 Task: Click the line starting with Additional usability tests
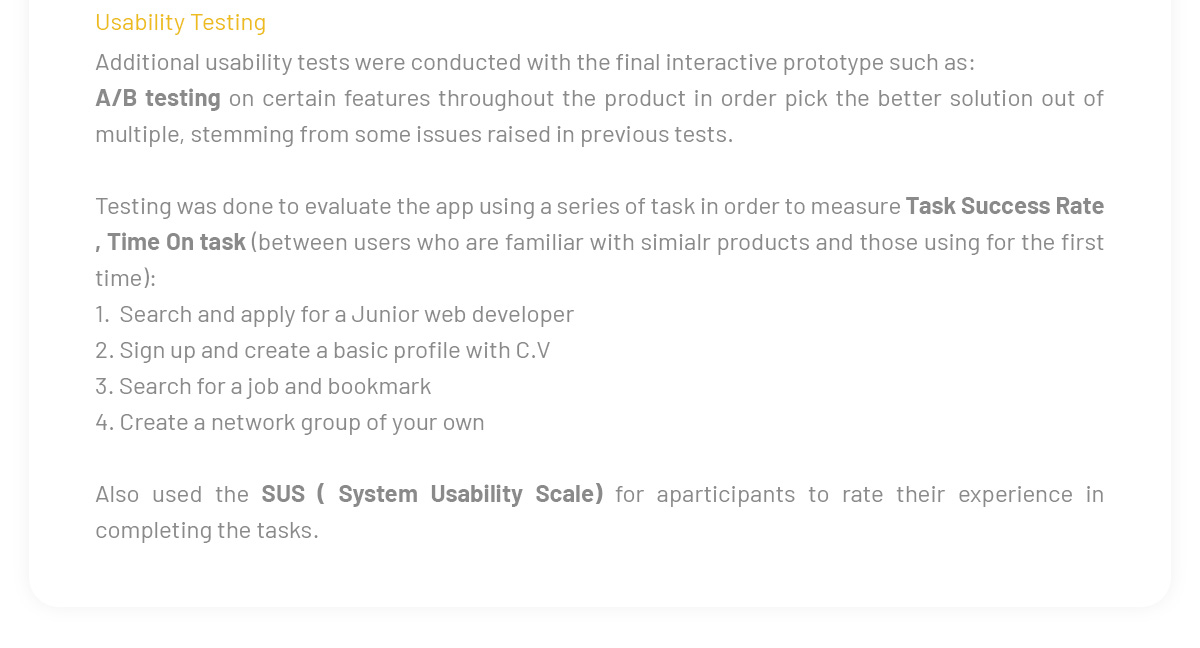click(x=534, y=62)
